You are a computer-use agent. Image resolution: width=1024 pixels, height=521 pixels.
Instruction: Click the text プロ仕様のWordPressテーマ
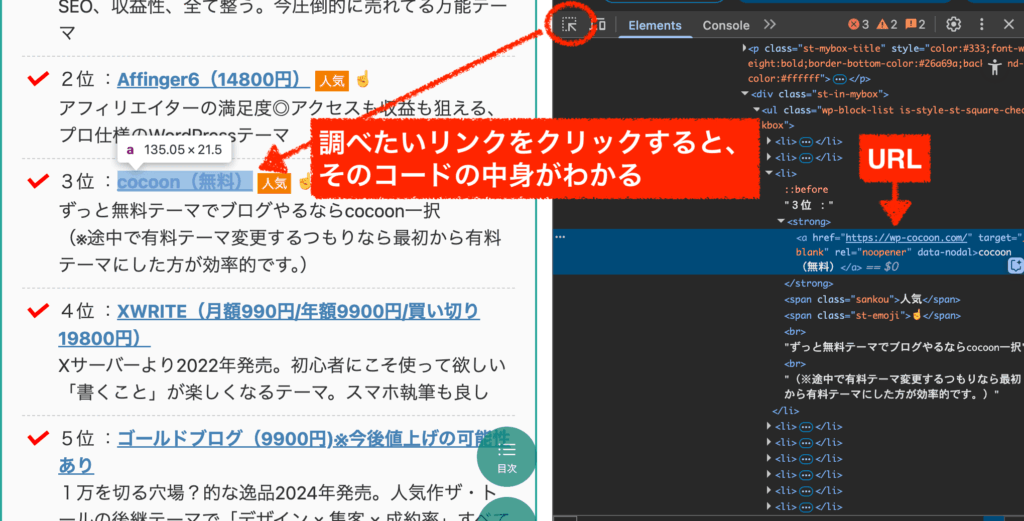coord(174,136)
